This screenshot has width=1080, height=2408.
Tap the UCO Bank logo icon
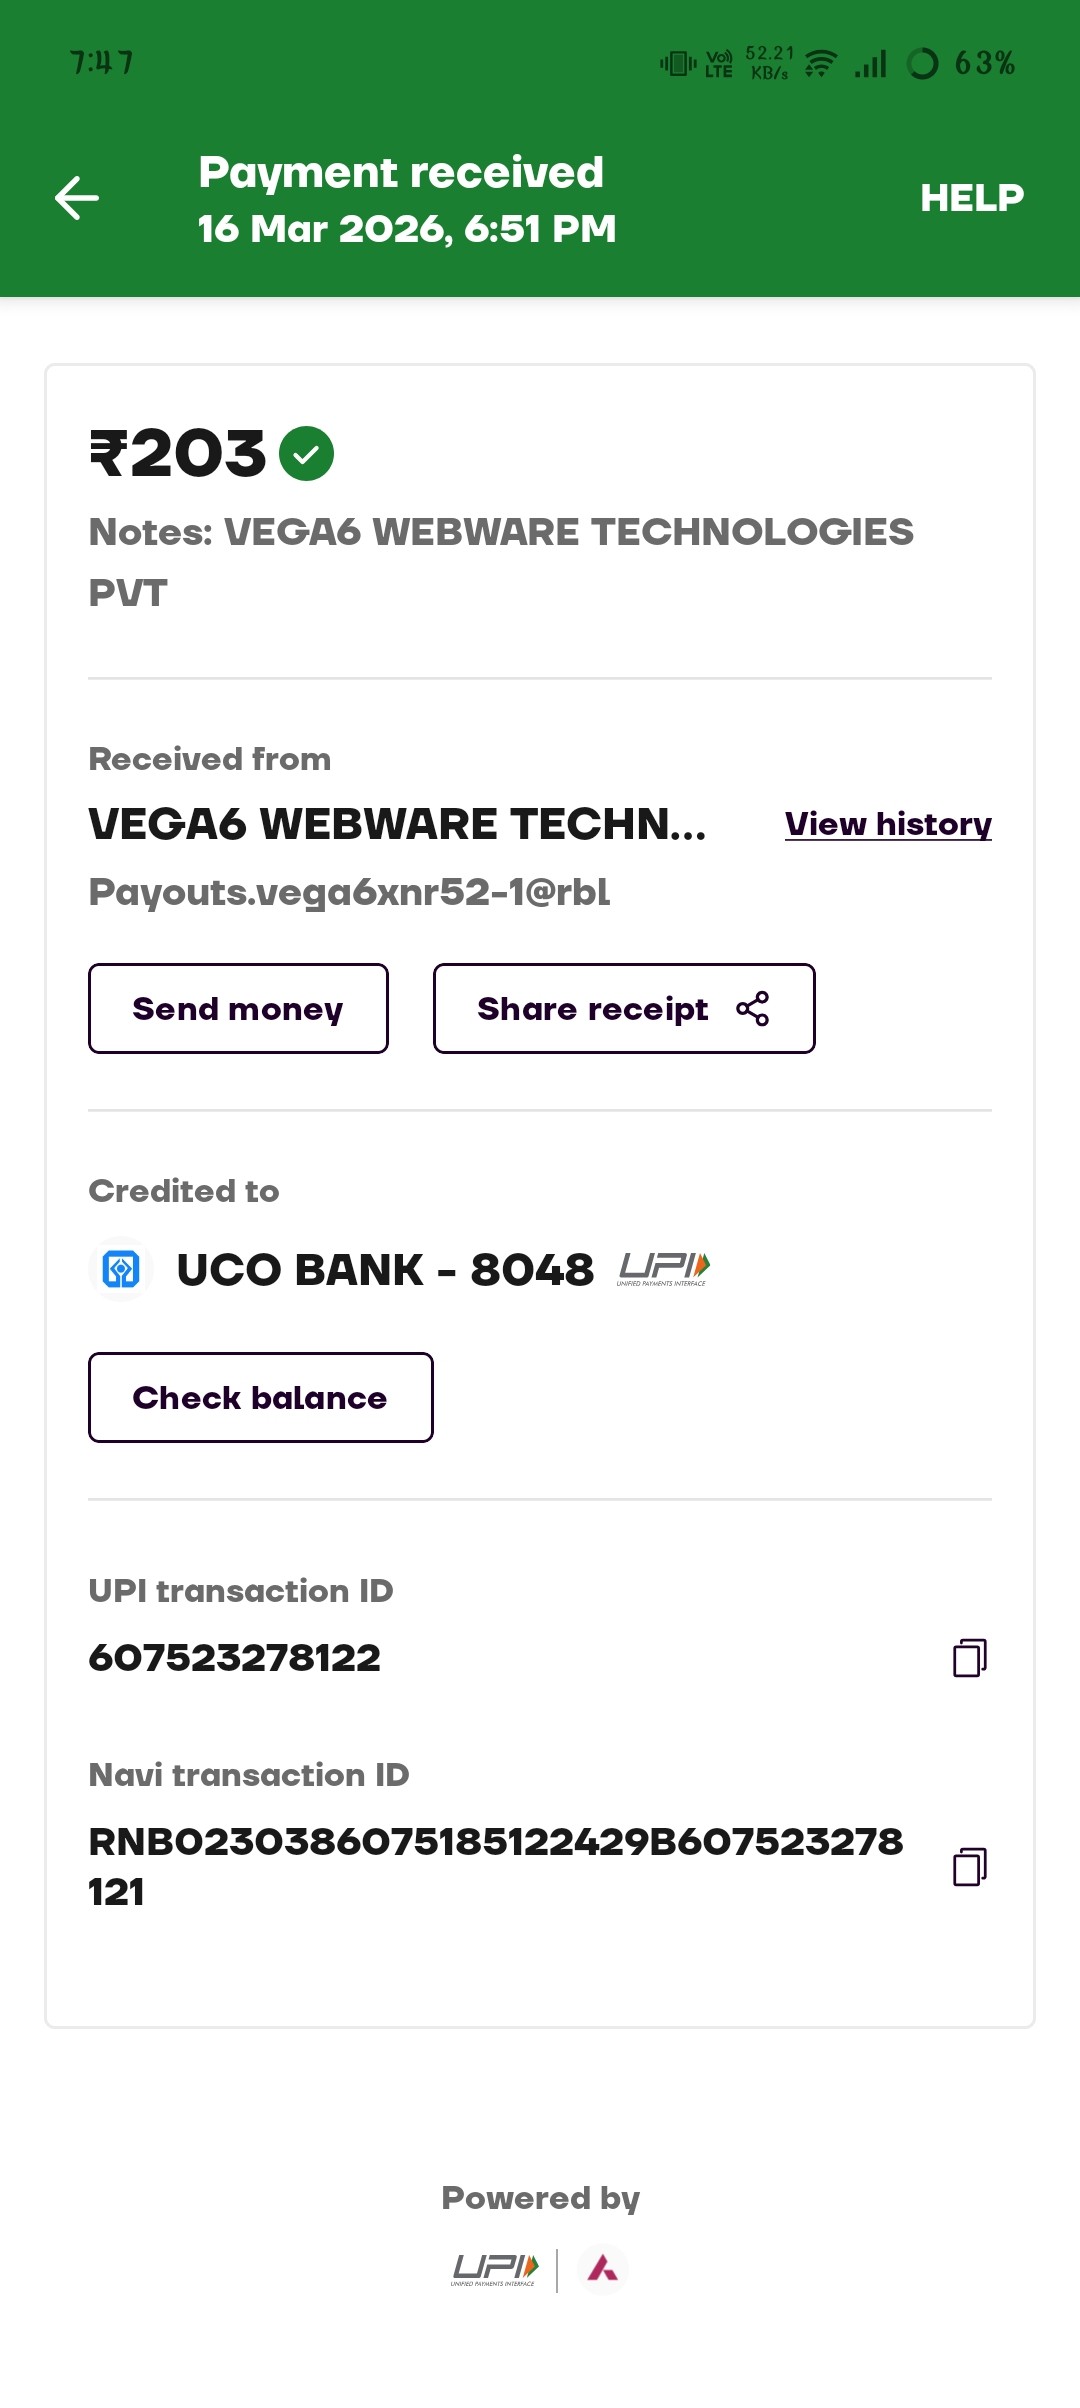[121, 1270]
